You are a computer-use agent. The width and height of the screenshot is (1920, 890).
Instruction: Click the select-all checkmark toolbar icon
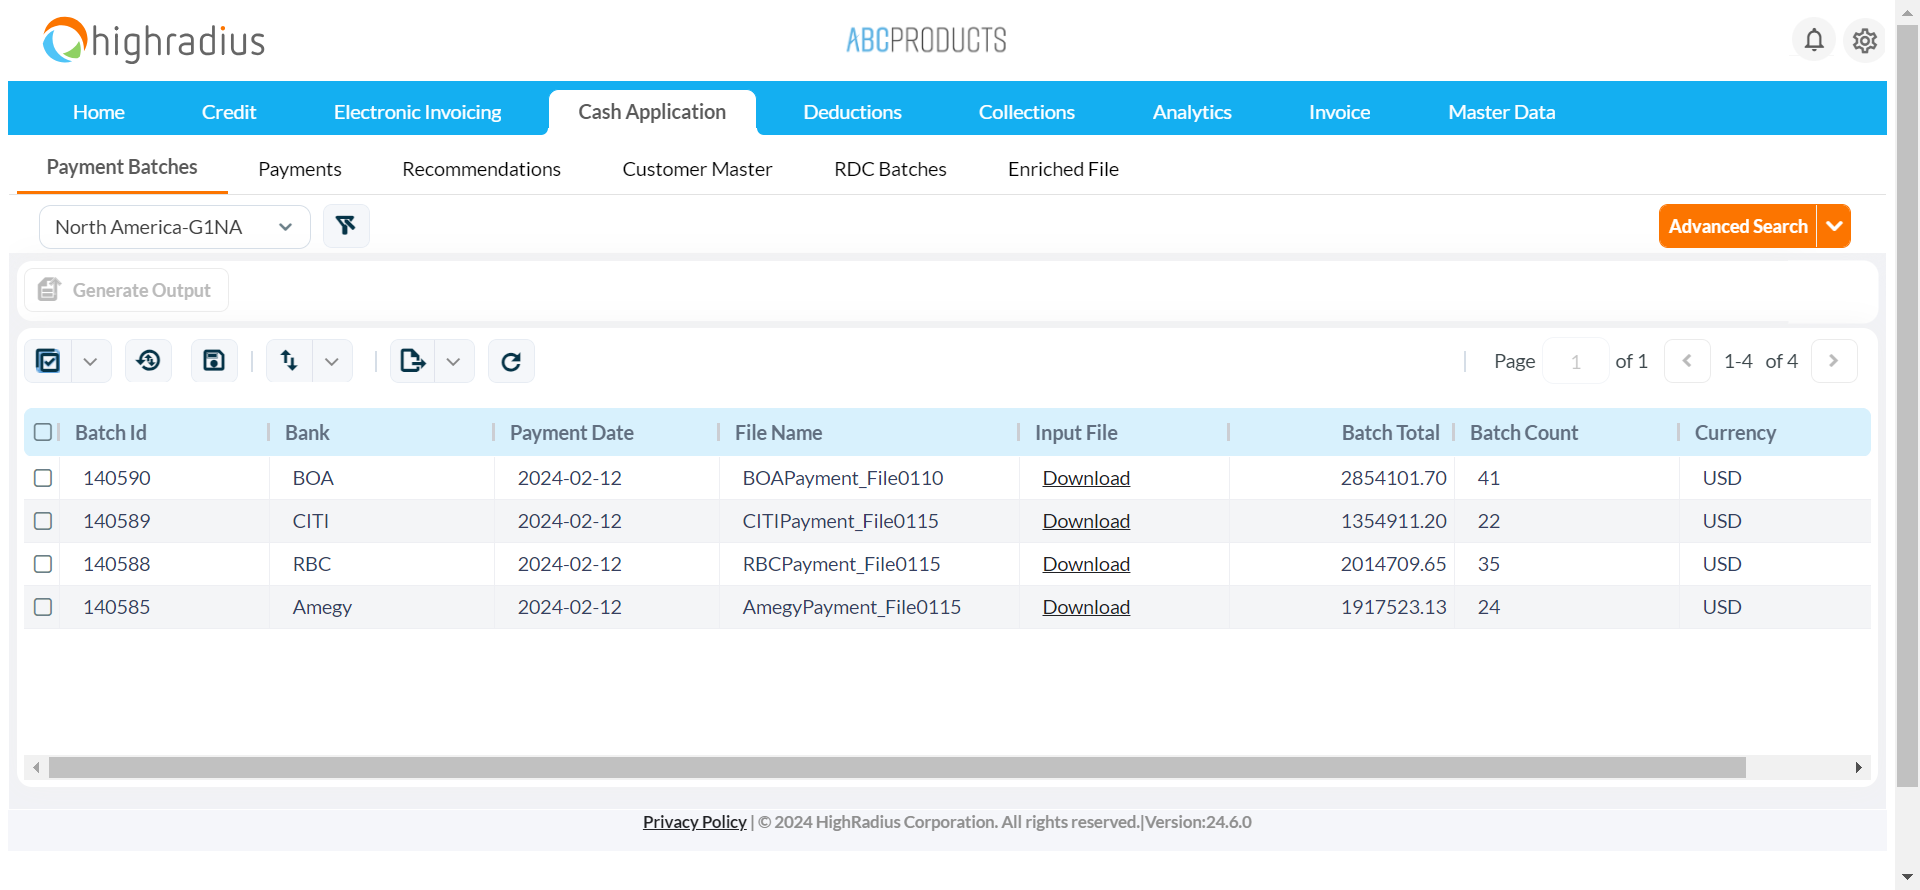[48, 361]
